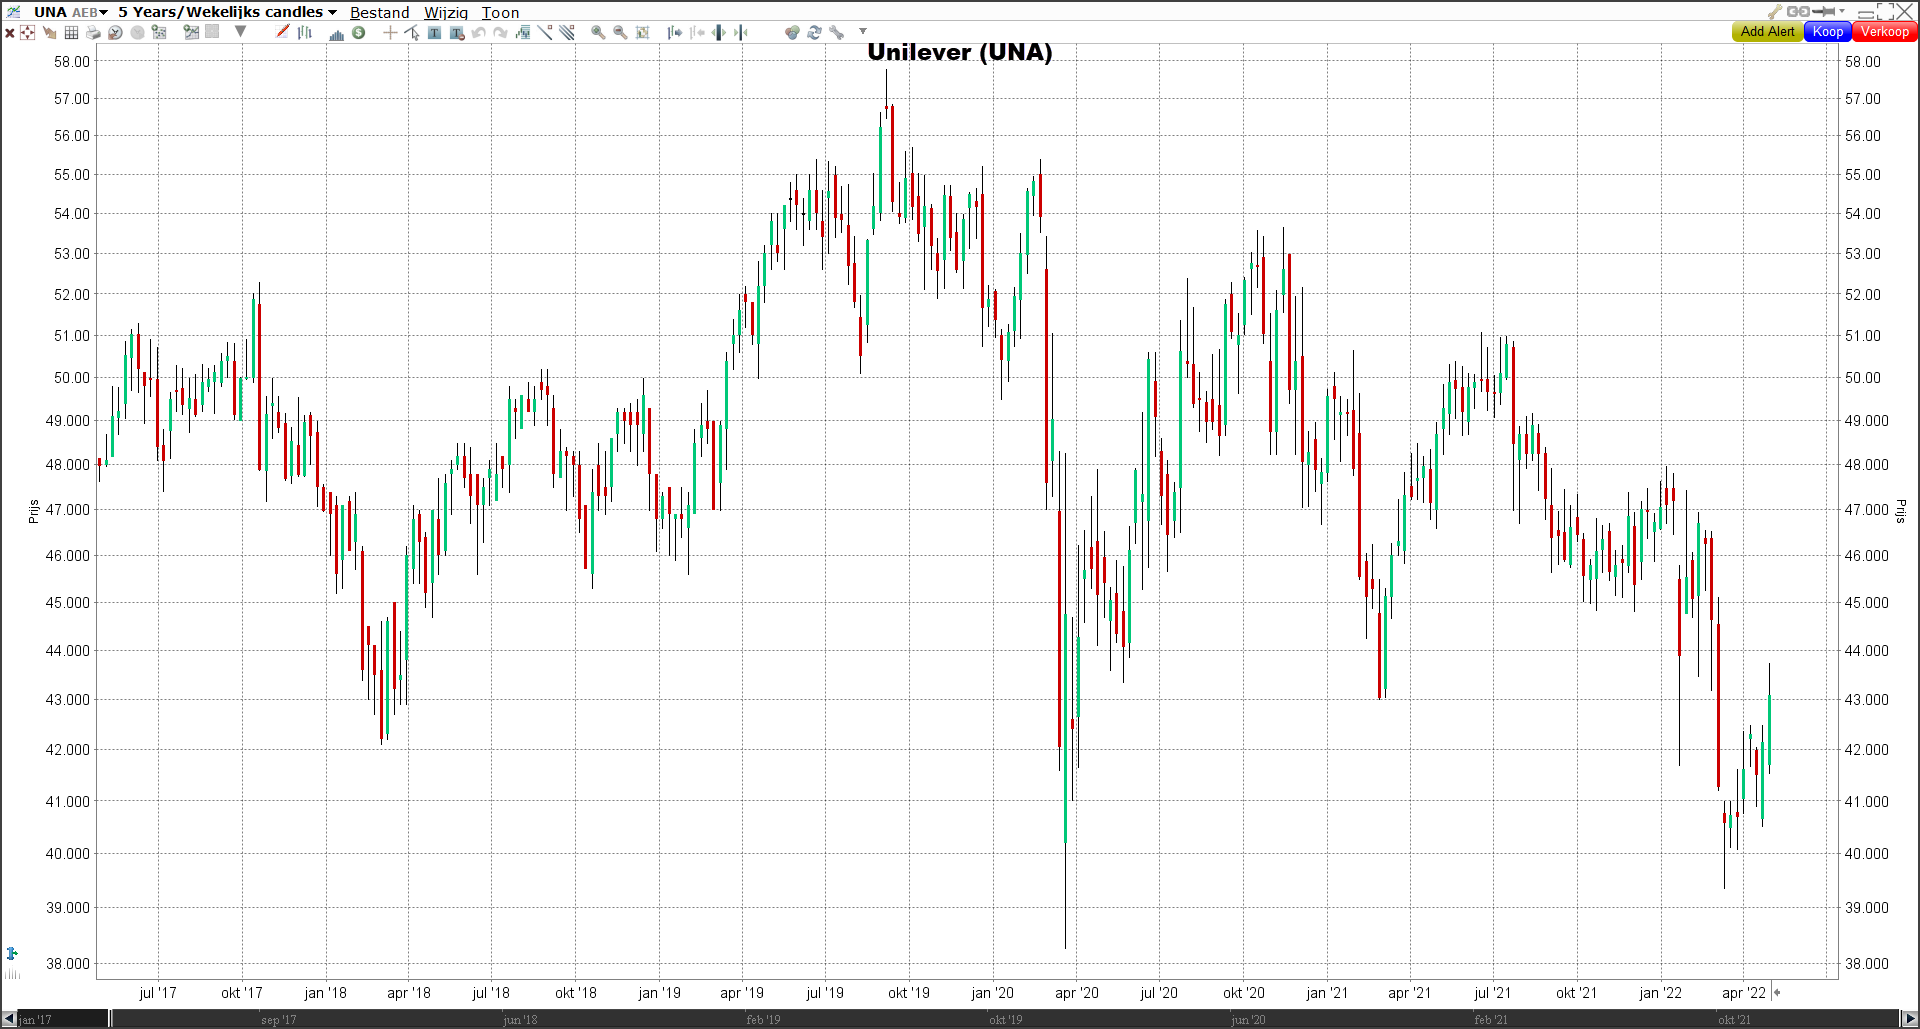Click the crosshair target icon in toolbar
This screenshot has height=1029, width=1920.
coord(27,33)
